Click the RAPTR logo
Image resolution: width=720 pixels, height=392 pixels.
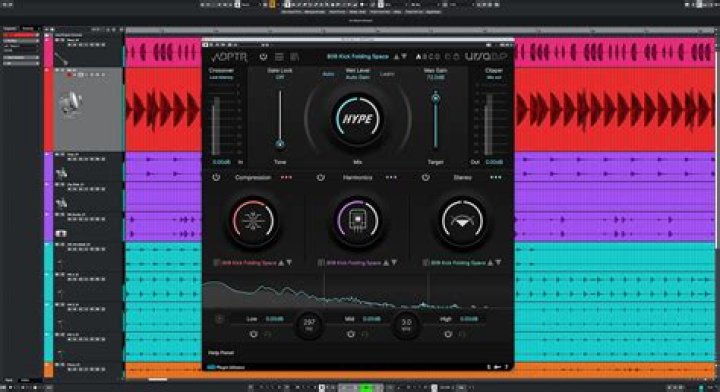[229, 57]
